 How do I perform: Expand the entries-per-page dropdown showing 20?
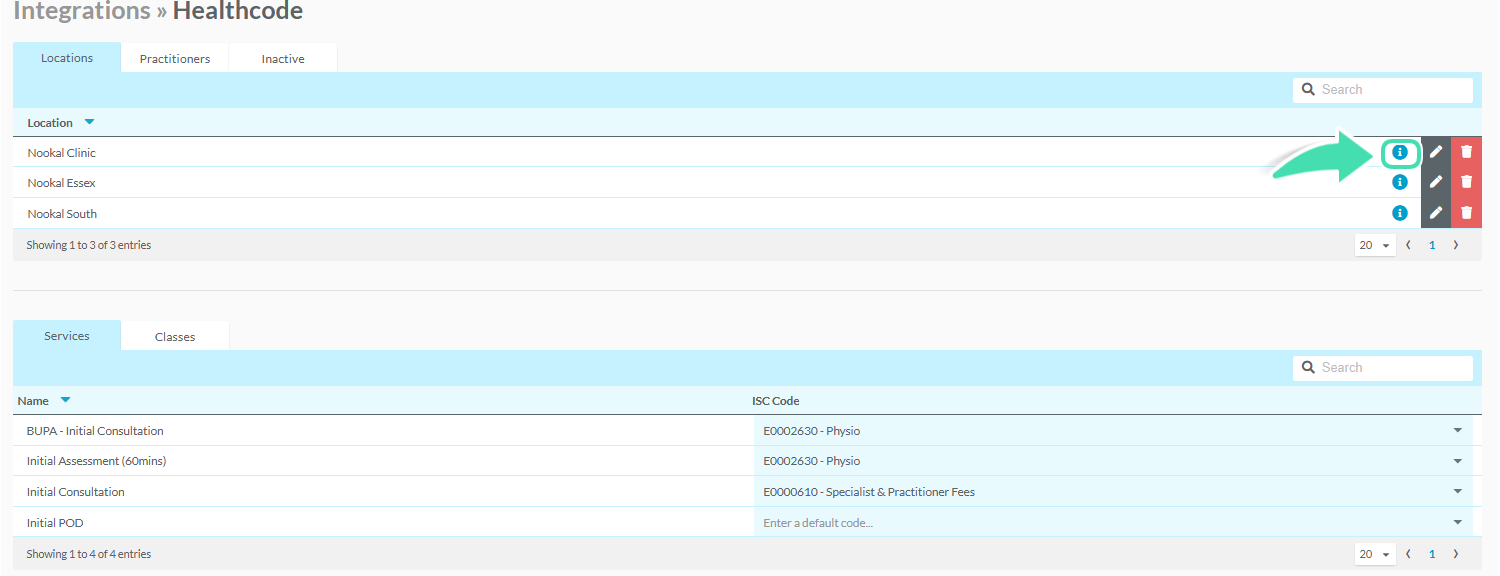[x=1375, y=244]
